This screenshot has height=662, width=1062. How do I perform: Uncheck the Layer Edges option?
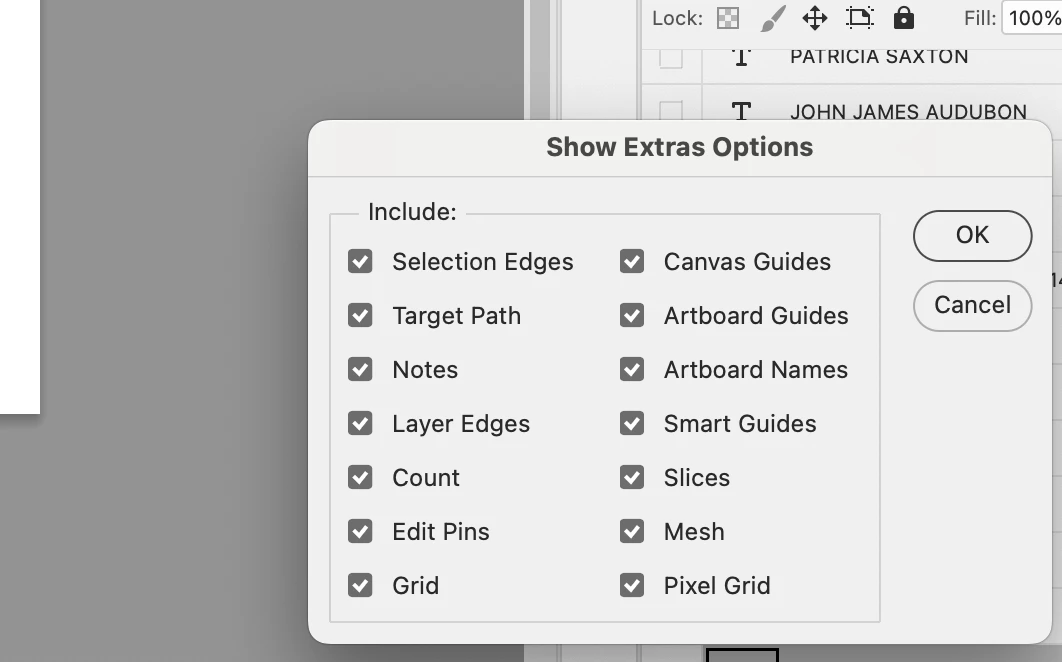360,423
